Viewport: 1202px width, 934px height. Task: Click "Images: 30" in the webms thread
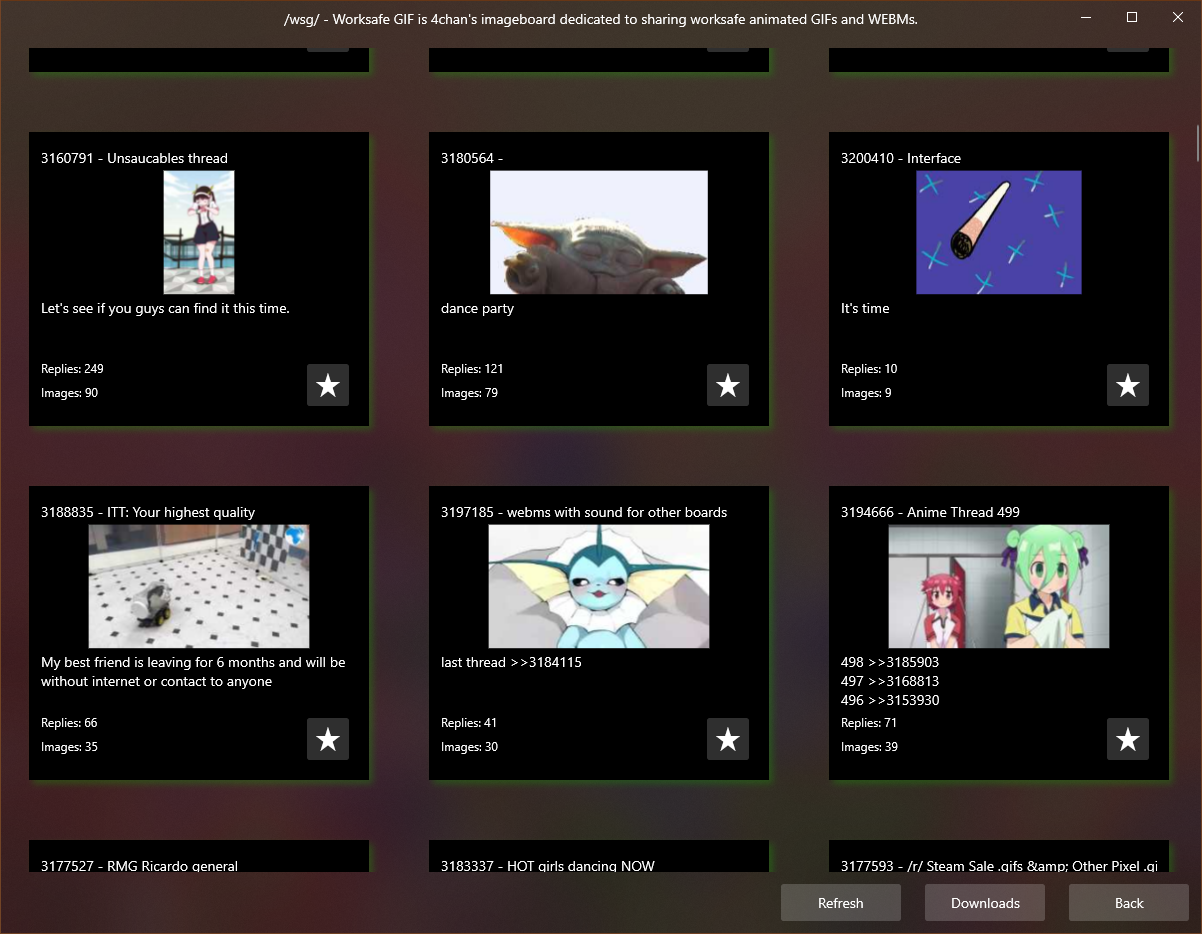click(469, 747)
